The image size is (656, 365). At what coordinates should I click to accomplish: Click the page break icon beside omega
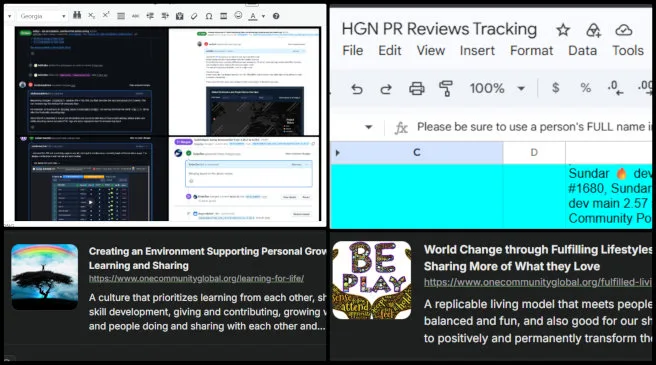(224, 16)
